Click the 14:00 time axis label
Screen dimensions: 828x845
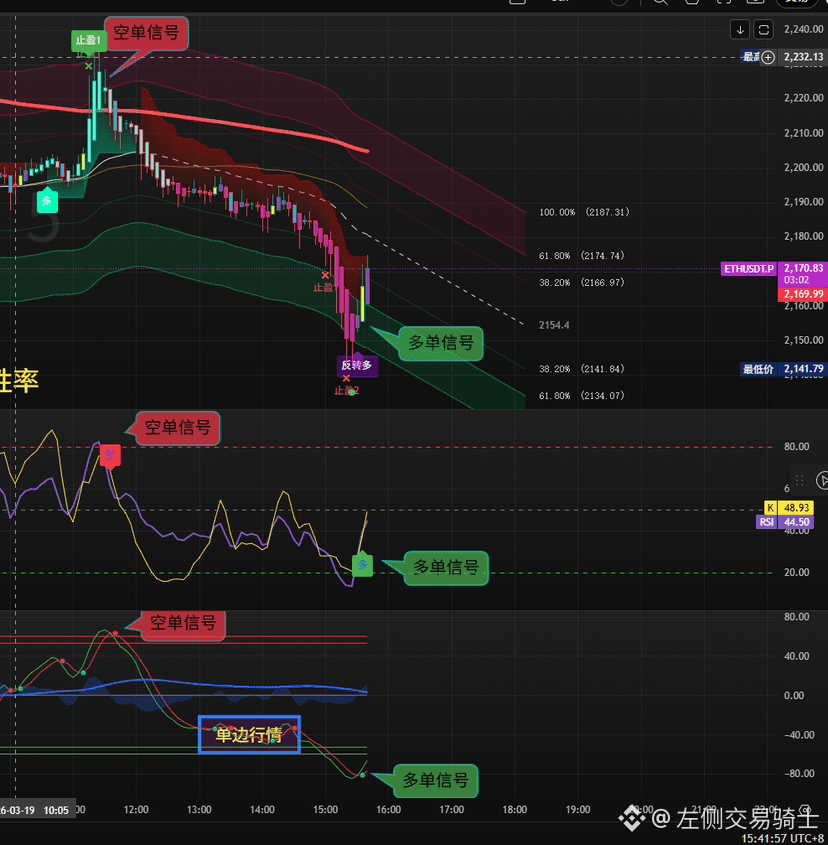tap(262, 809)
